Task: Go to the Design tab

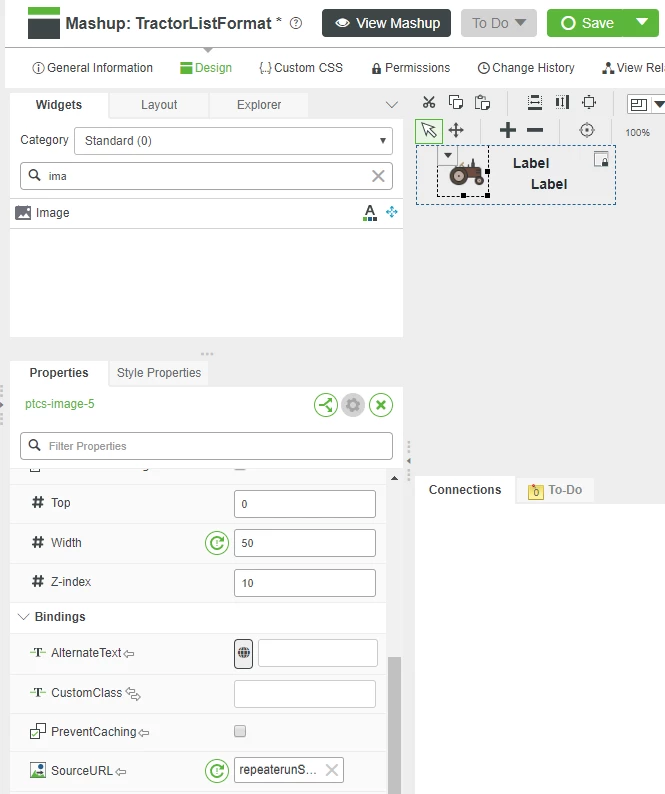Action: pos(206,68)
